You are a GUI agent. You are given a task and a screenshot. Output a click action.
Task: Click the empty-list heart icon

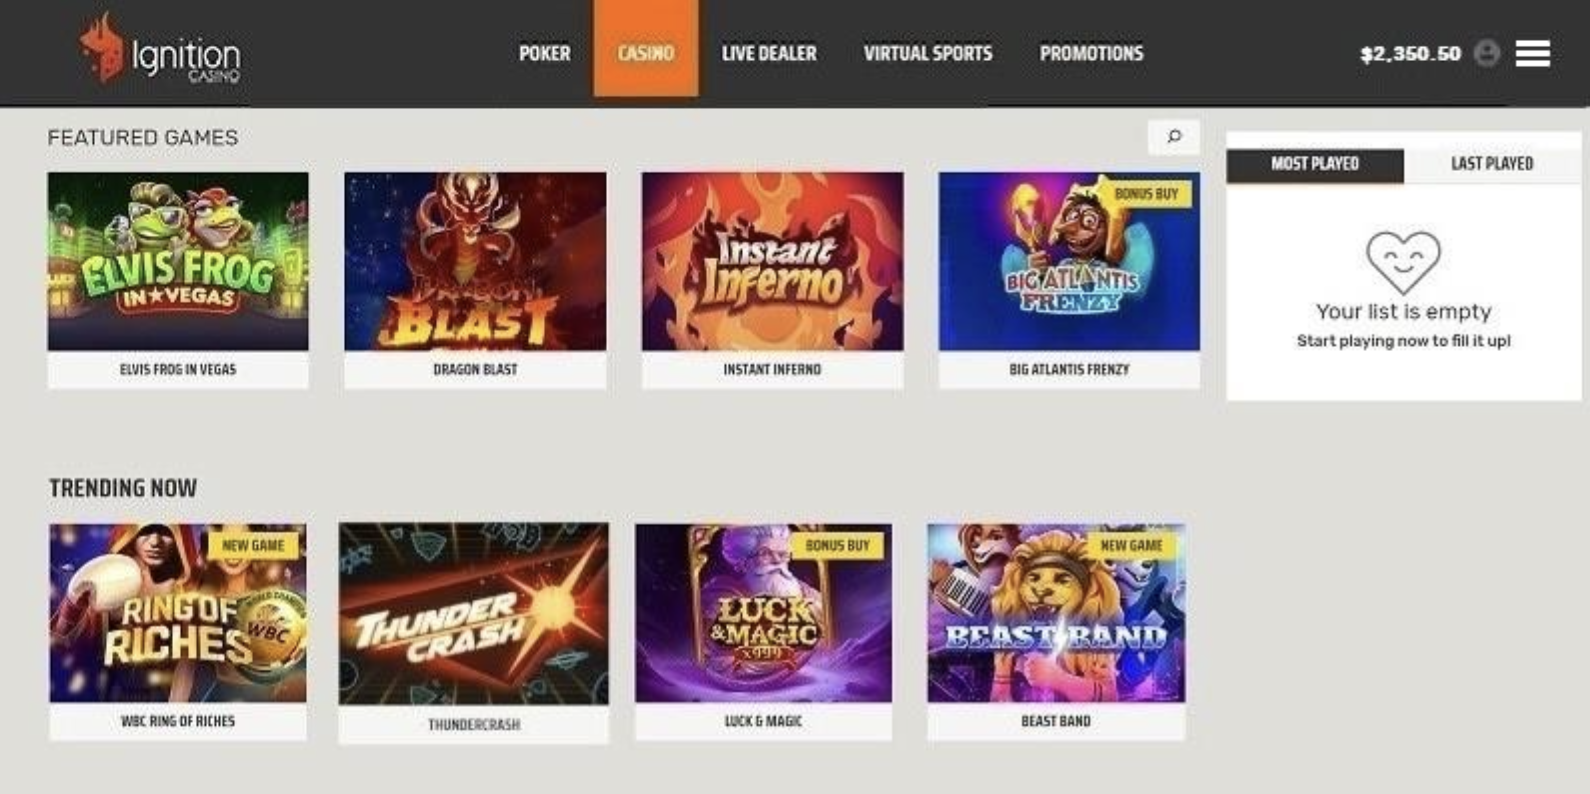(1403, 262)
